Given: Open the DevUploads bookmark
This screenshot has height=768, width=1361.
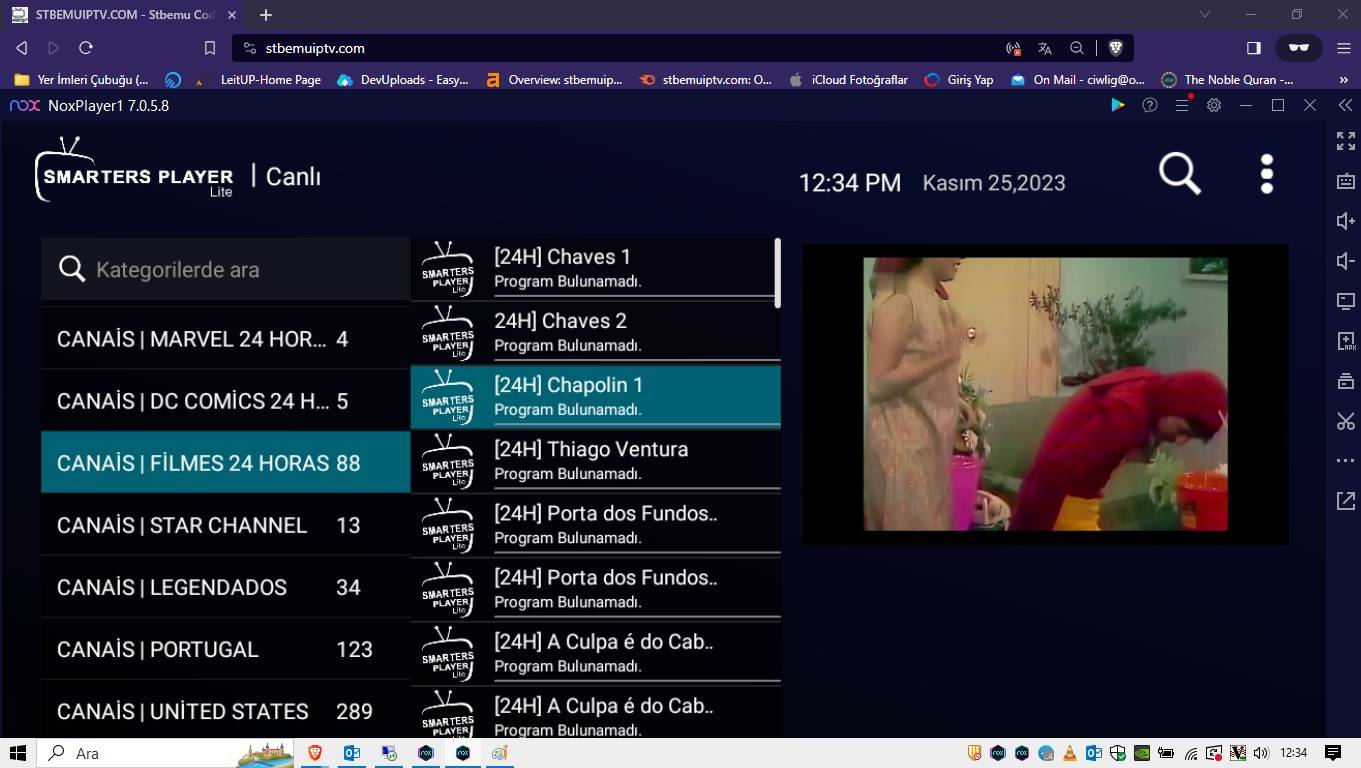Looking at the screenshot, I should [403, 80].
